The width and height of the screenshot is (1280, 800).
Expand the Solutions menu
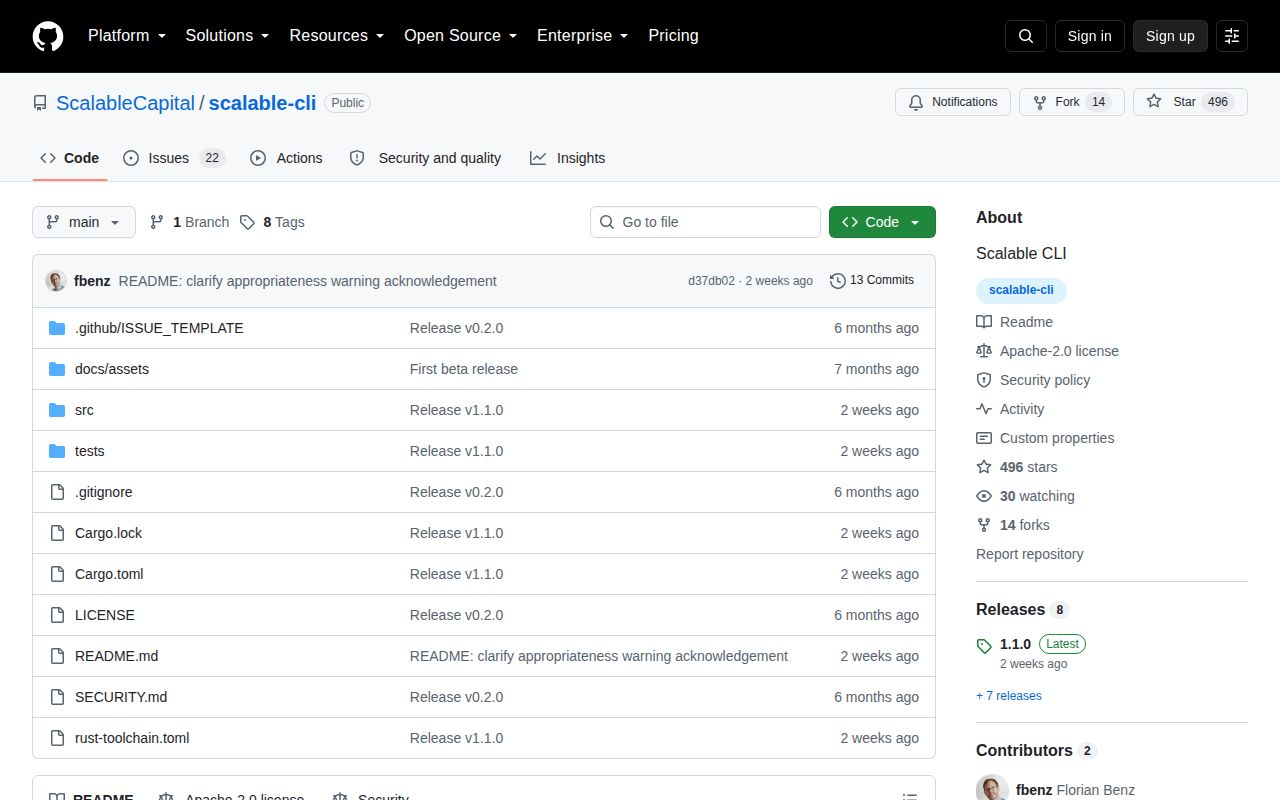pos(227,36)
